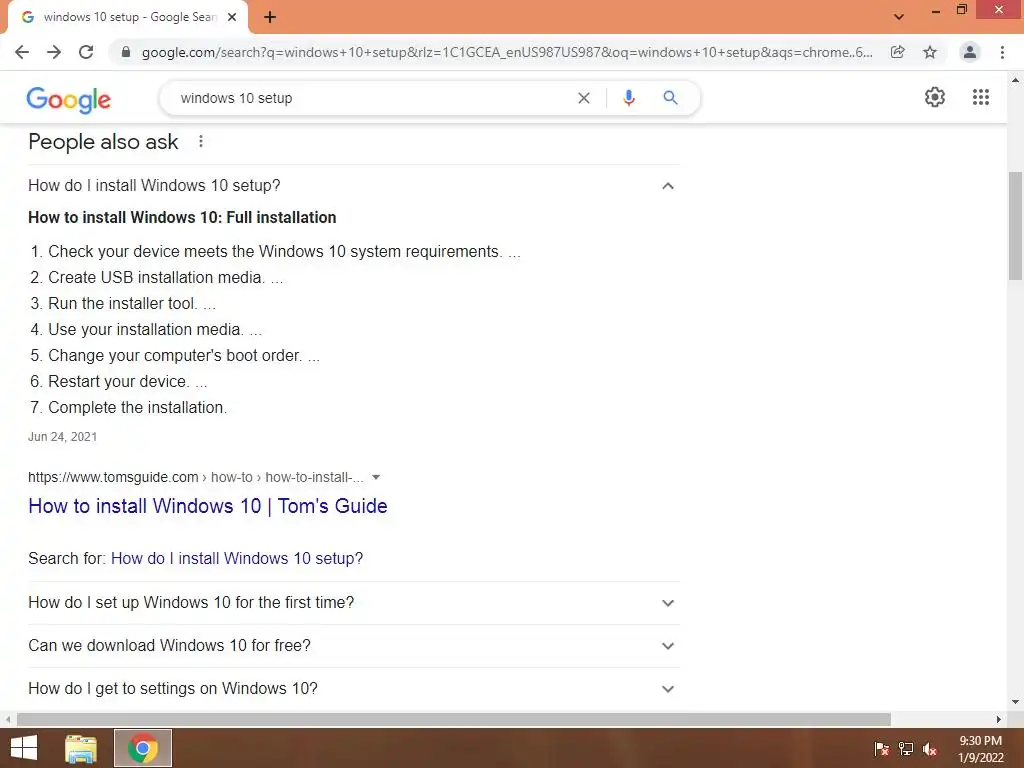Open network status tray icon

coord(906,749)
